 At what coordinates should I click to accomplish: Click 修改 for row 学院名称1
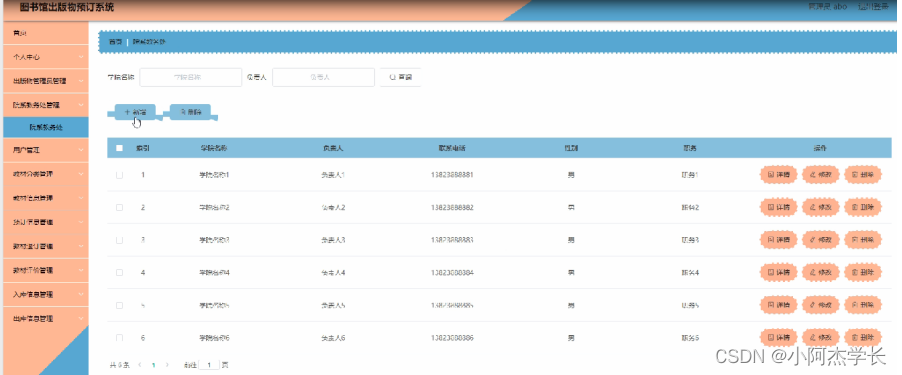click(821, 174)
